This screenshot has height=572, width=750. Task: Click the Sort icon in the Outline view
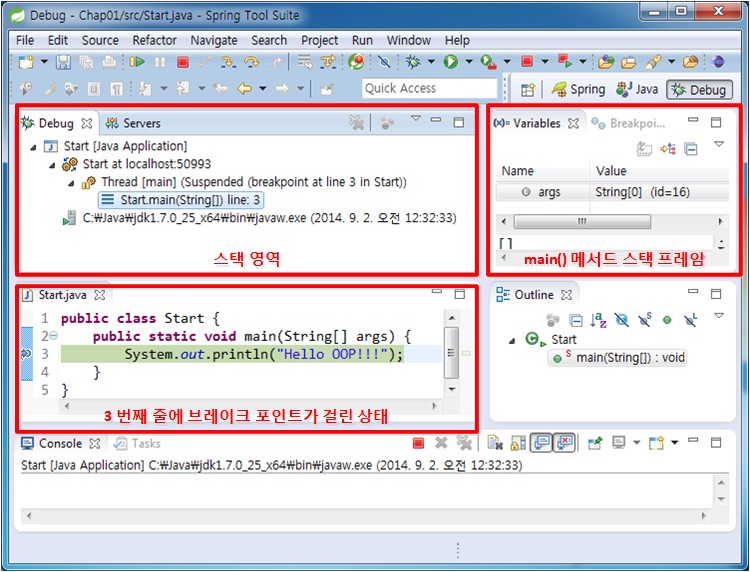tap(598, 320)
